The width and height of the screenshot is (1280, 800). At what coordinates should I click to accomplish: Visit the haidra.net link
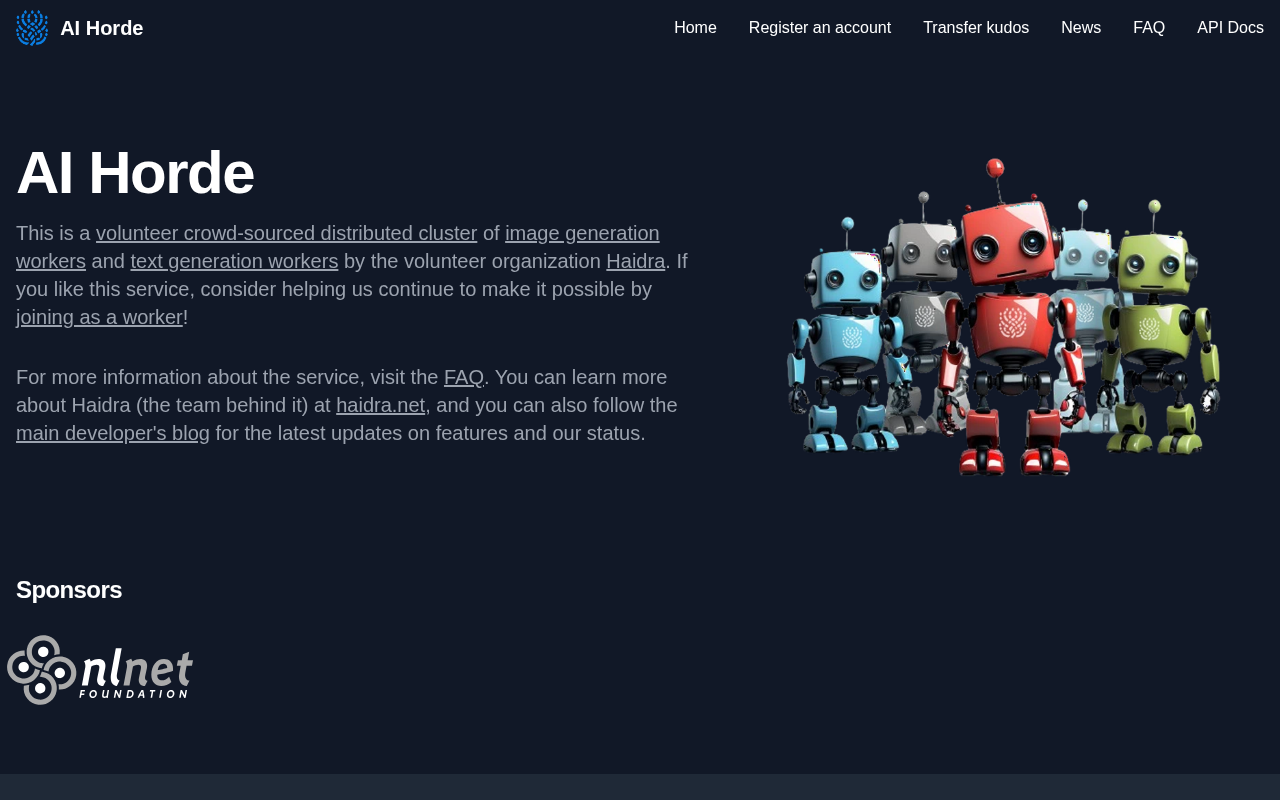381,403
